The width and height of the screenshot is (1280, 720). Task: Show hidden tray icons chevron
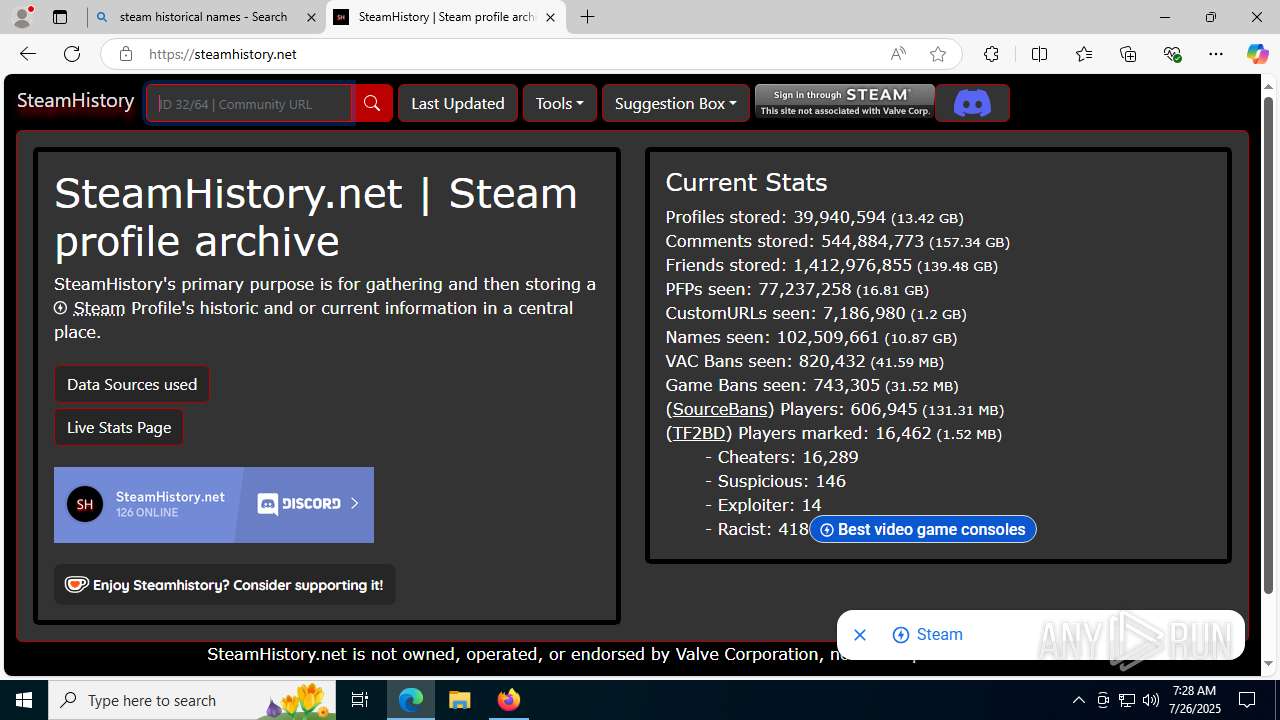(1078, 700)
